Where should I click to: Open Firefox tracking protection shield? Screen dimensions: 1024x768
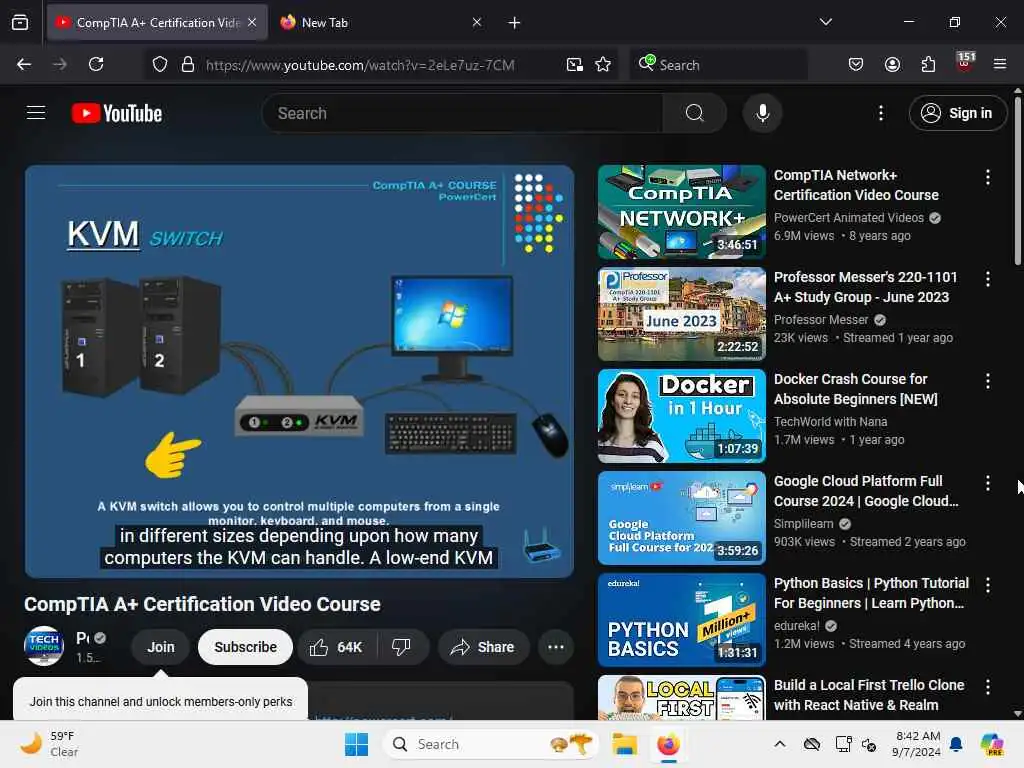[160, 64]
